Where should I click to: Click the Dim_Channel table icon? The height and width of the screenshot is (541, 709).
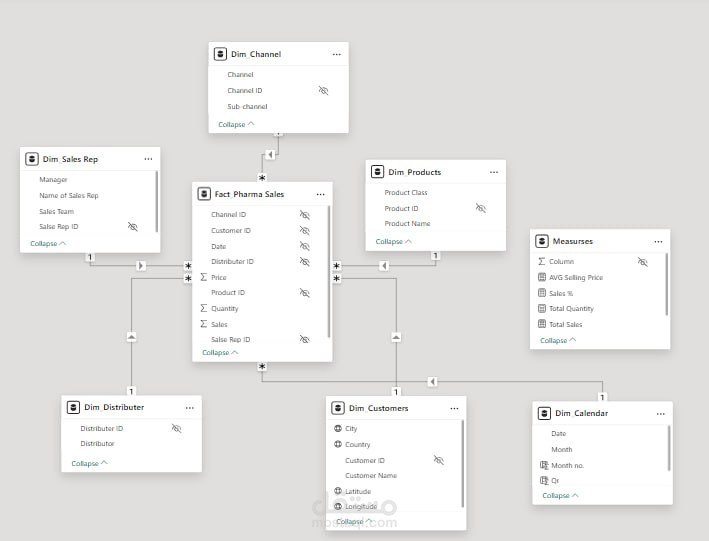tap(220, 54)
